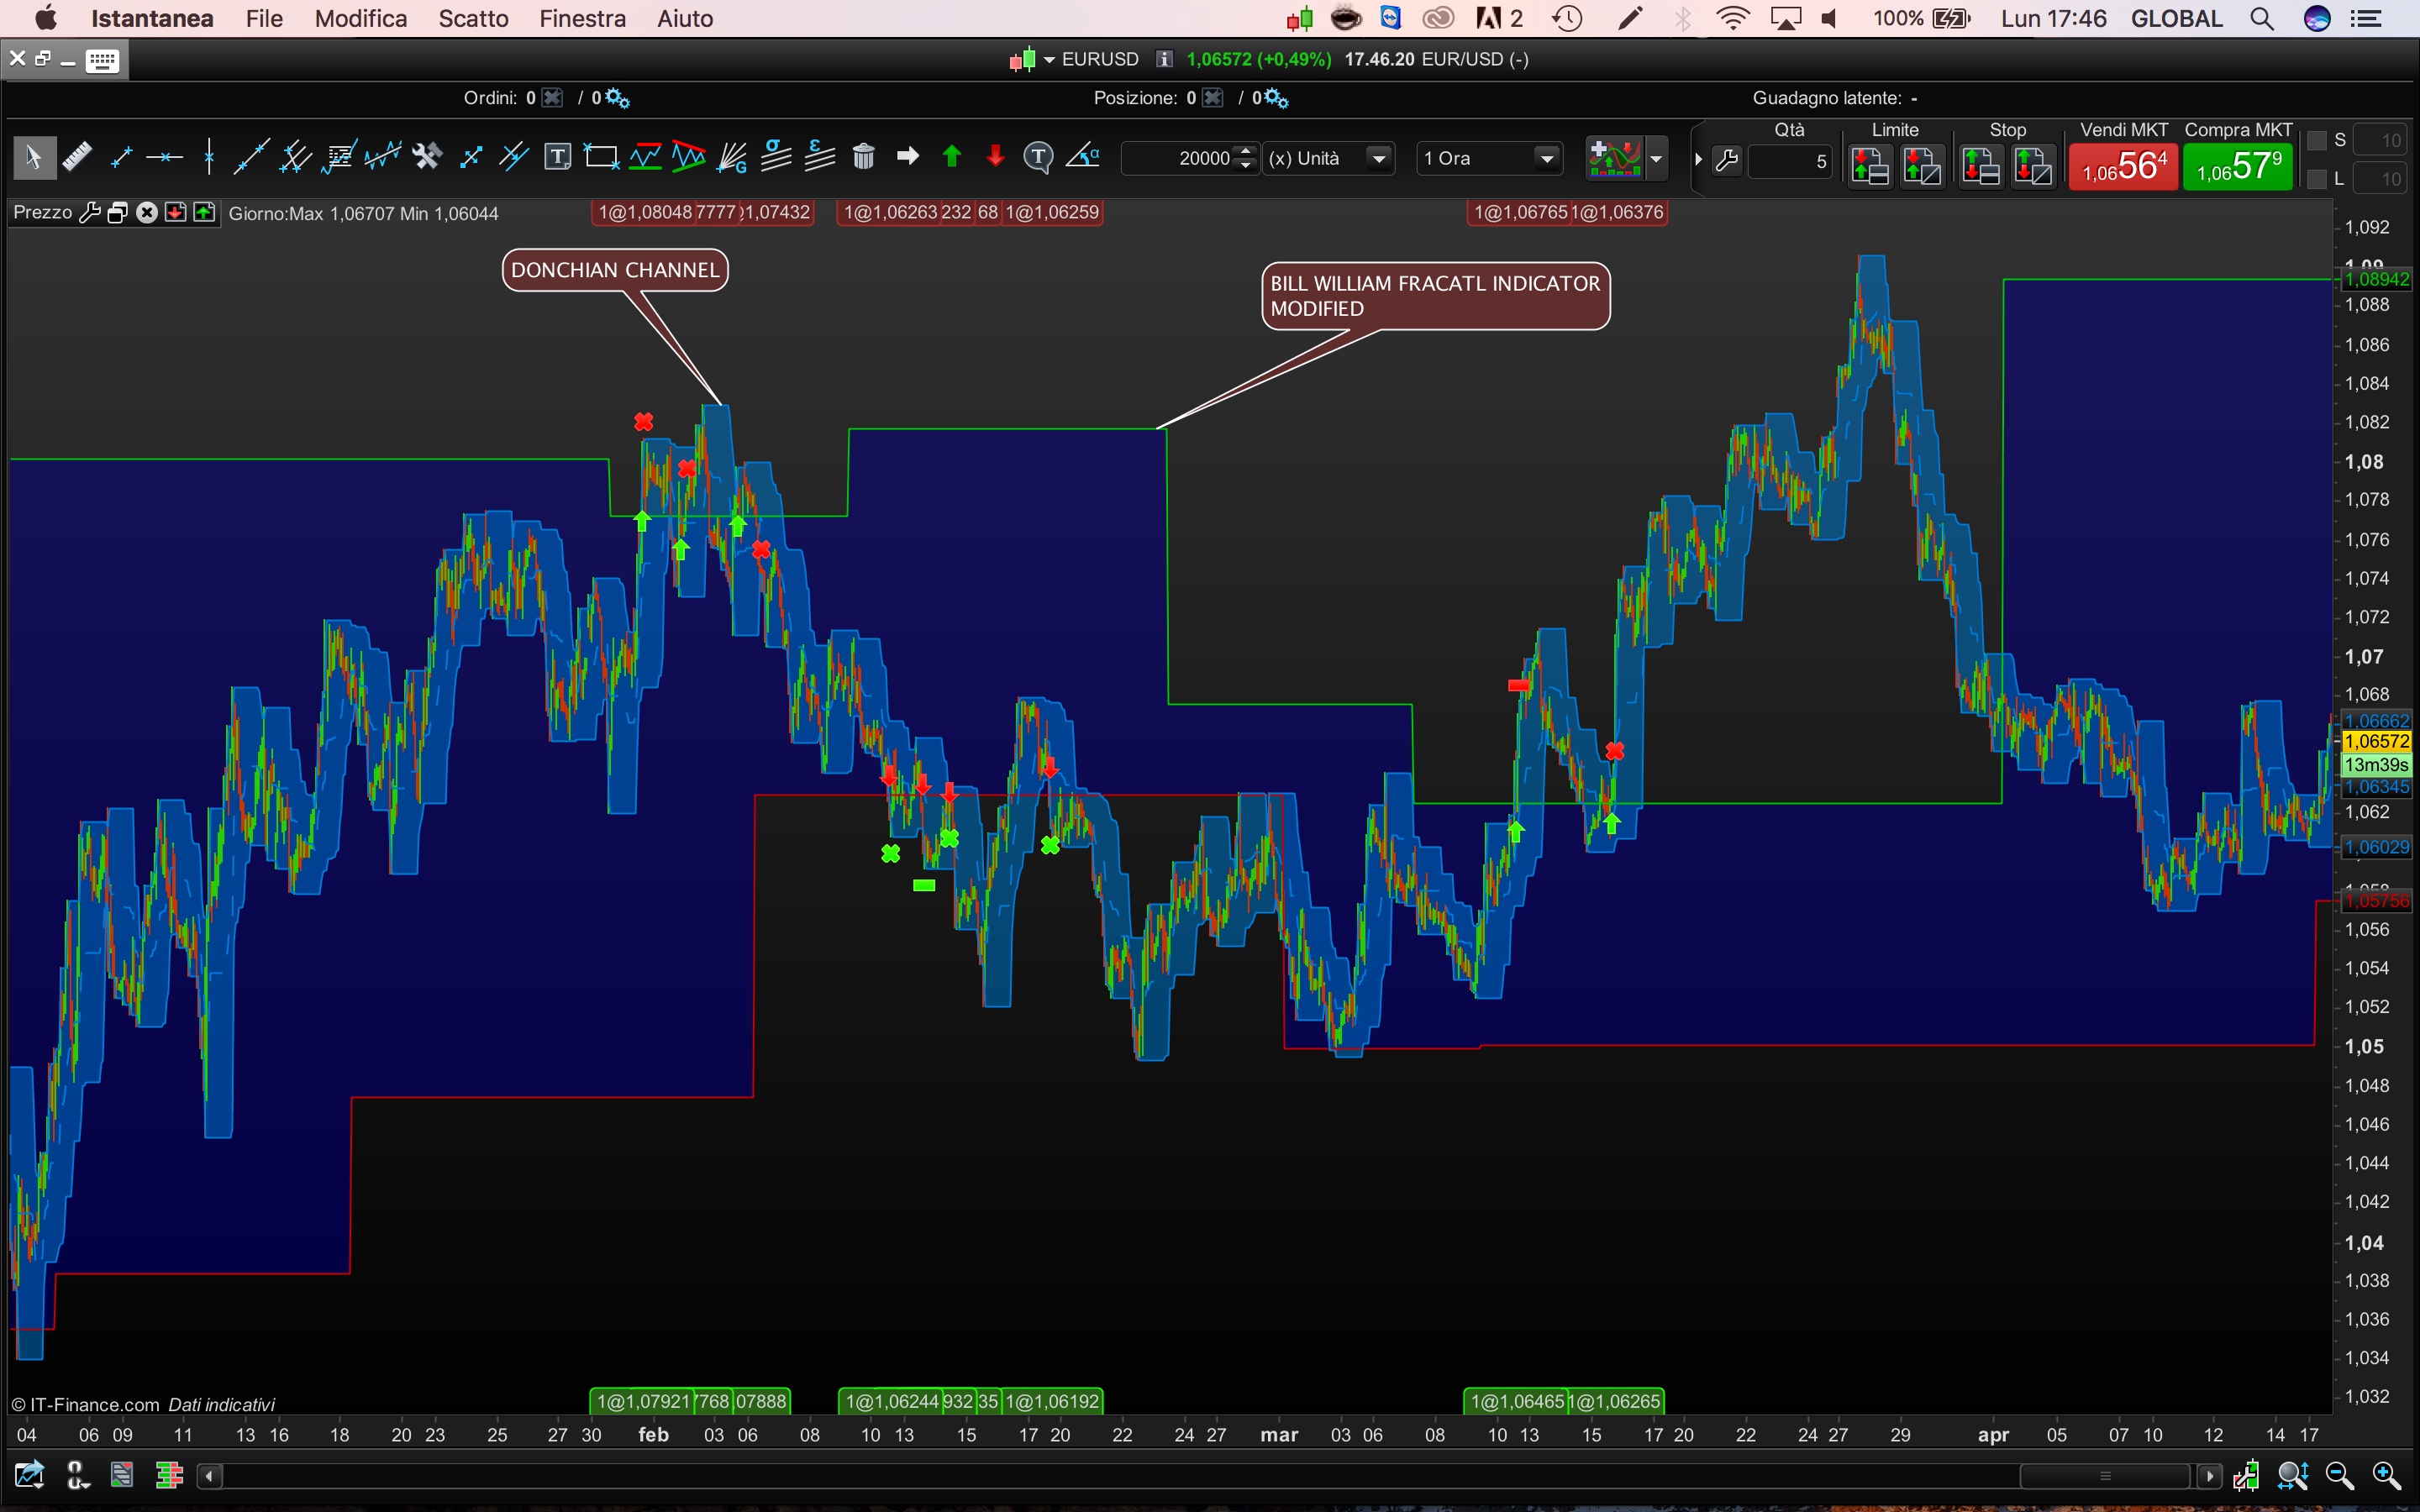Open the Finestra menu
The height and width of the screenshot is (1512, 2420).
click(582, 18)
